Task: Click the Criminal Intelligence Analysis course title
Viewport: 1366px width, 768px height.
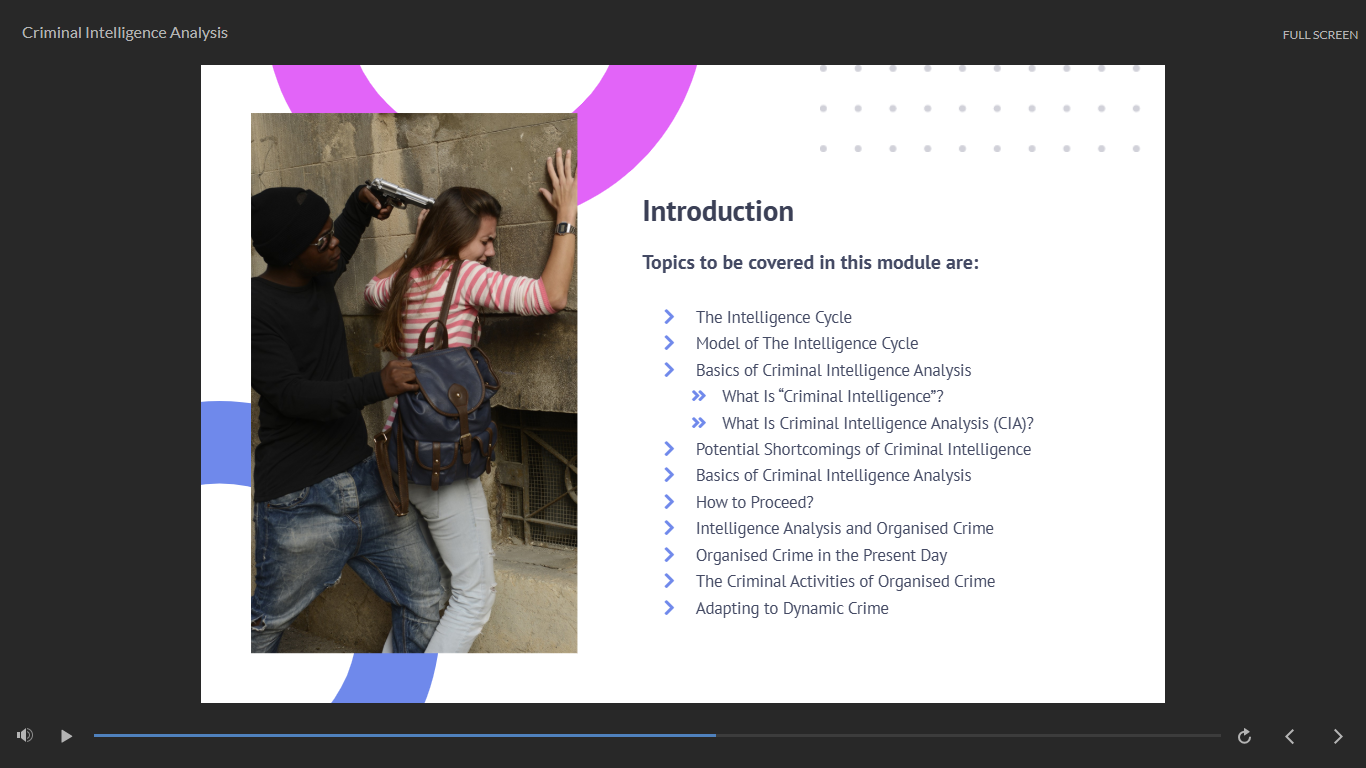Action: point(125,33)
